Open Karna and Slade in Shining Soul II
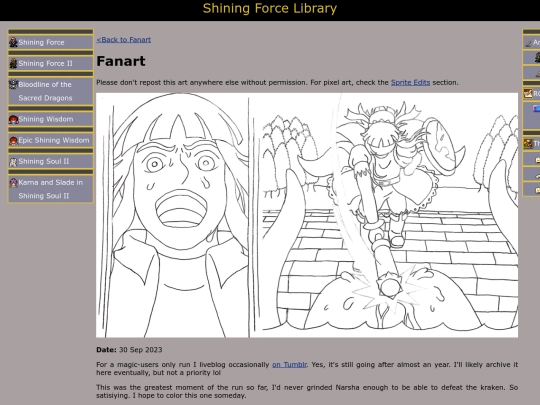Image resolution: width=540 pixels, height=405 pixels. [x=51, y=189]
